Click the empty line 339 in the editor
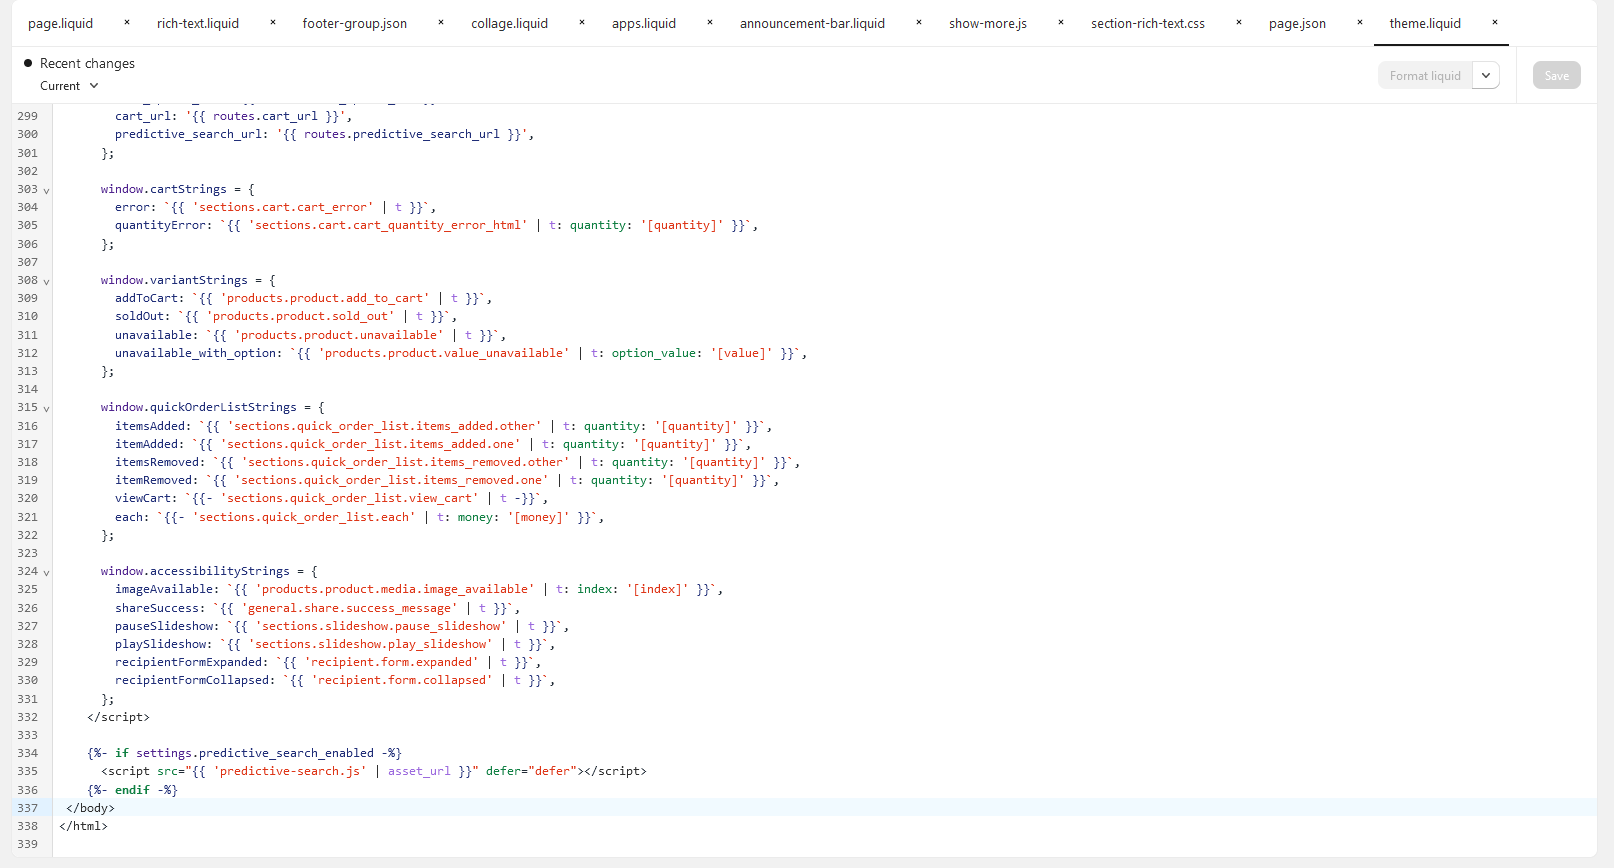This screenshot has height=868, width=1614. click(x=824, y=844)
